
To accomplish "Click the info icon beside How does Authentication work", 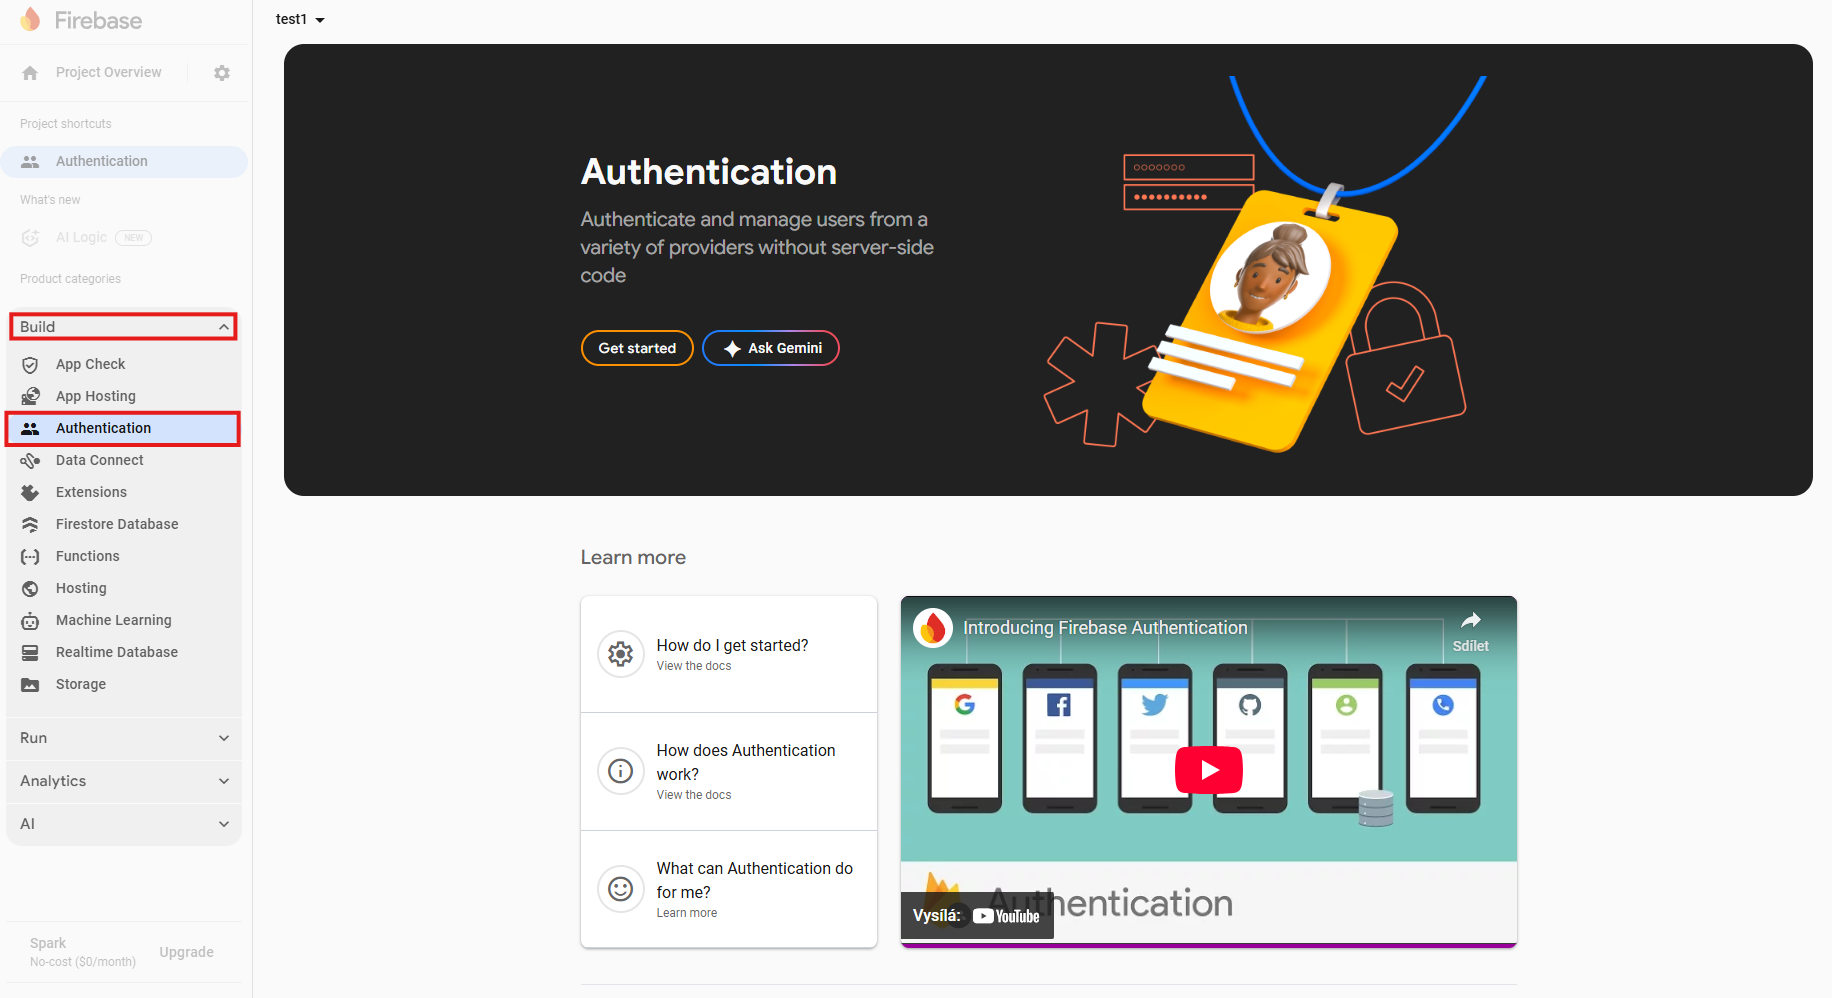I will click(x=621, y=771).
